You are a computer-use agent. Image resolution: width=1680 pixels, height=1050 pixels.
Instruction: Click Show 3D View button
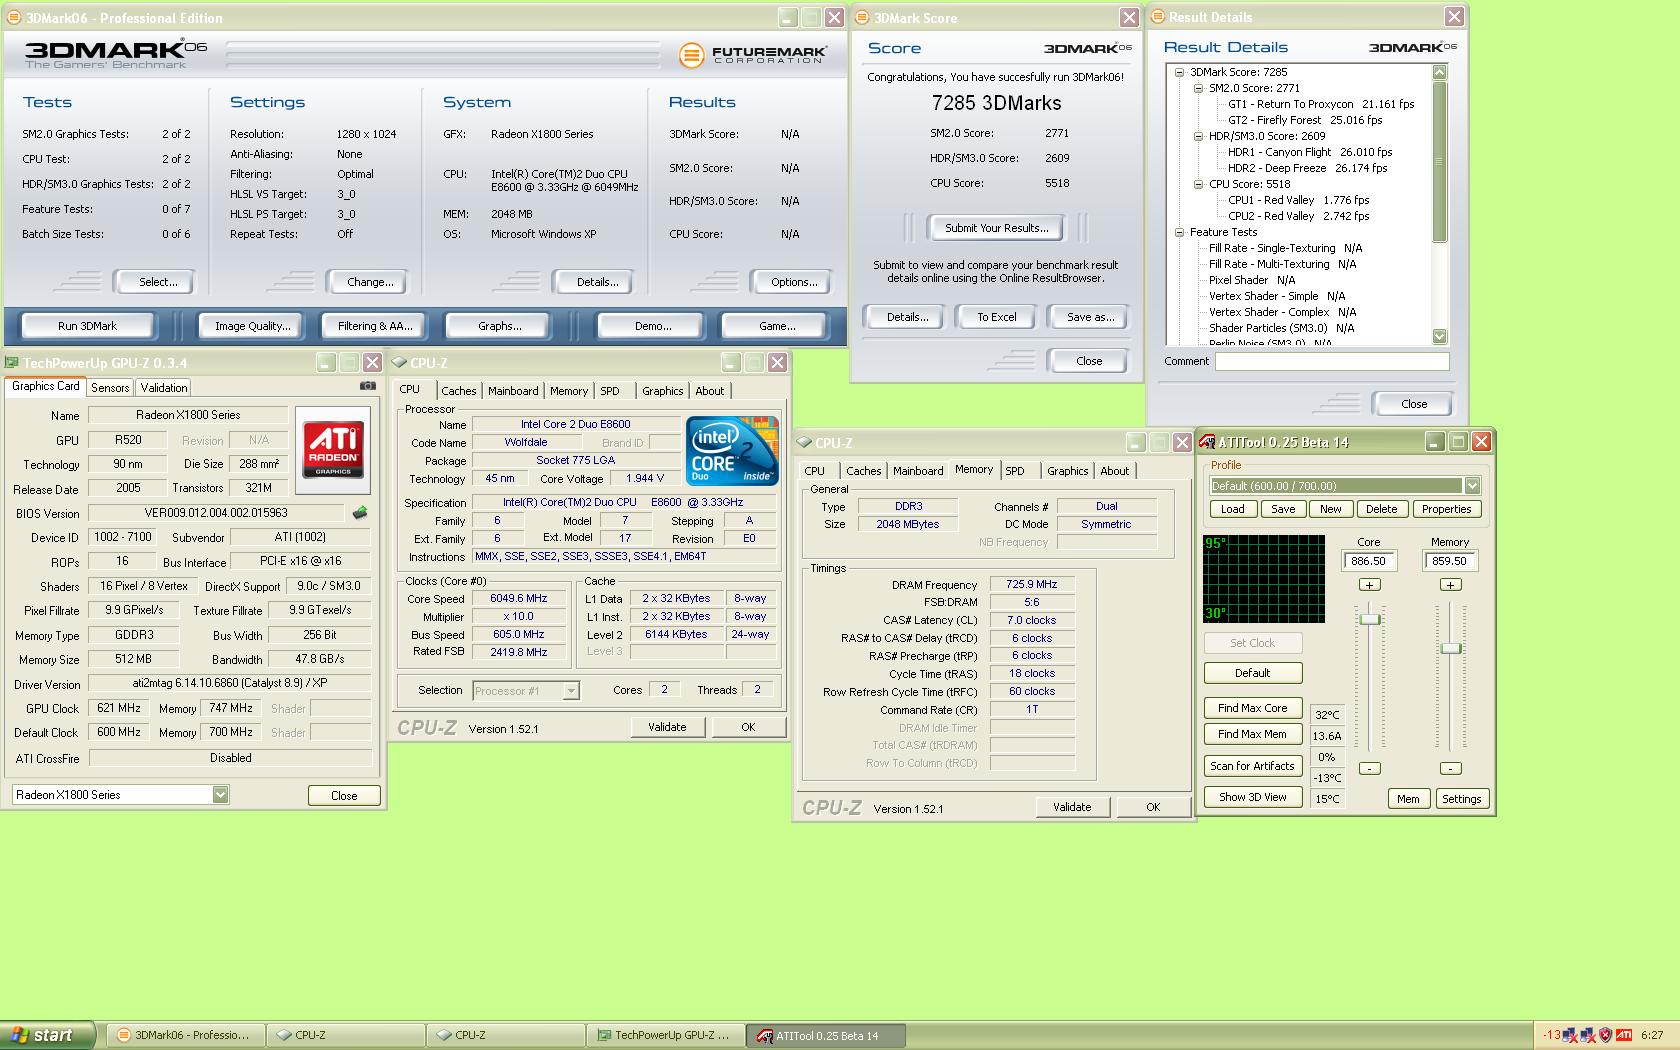(x=1253, y=797)
